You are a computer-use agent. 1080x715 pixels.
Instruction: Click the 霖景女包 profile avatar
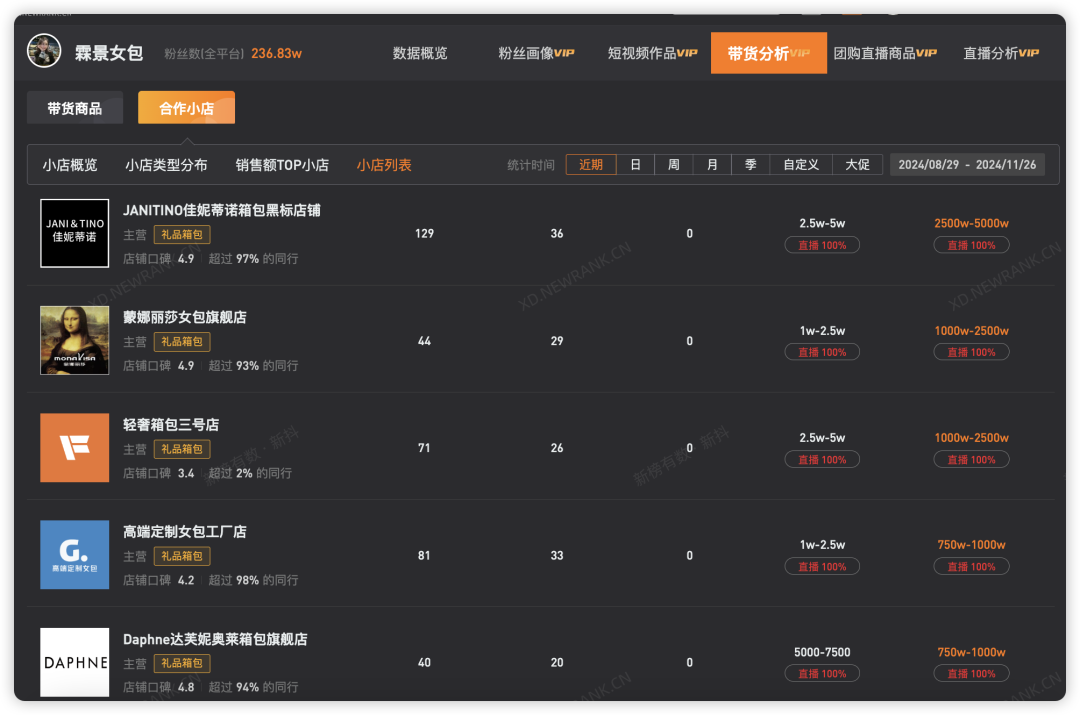(44, 52)
